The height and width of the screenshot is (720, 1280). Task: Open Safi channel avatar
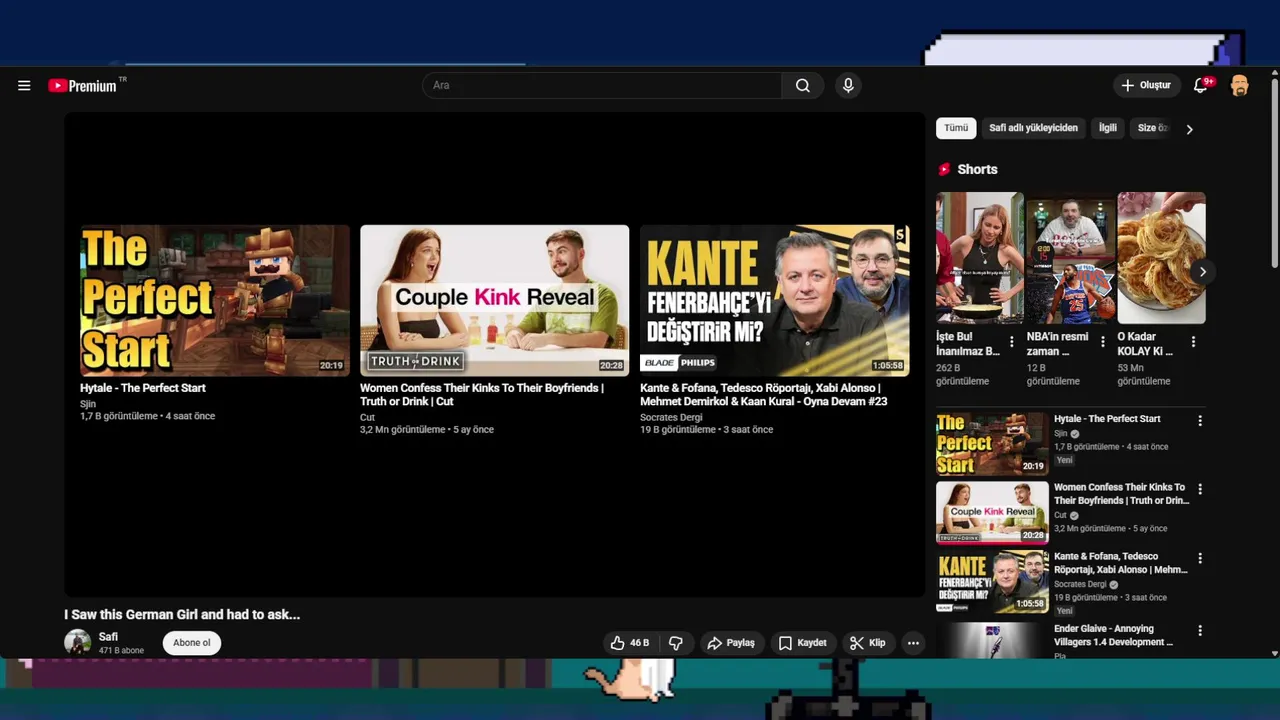click(78, 642)
